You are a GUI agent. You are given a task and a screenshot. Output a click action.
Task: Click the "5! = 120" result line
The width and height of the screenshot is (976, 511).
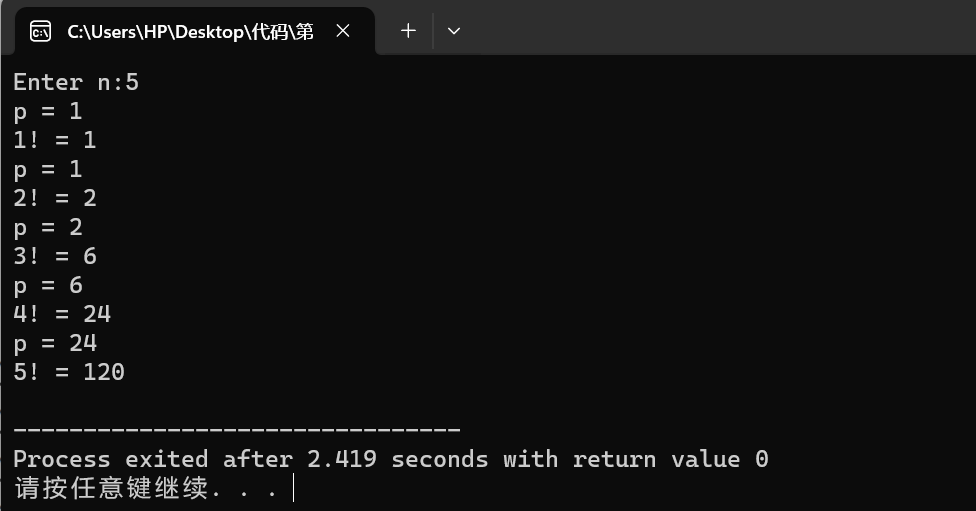69,372
